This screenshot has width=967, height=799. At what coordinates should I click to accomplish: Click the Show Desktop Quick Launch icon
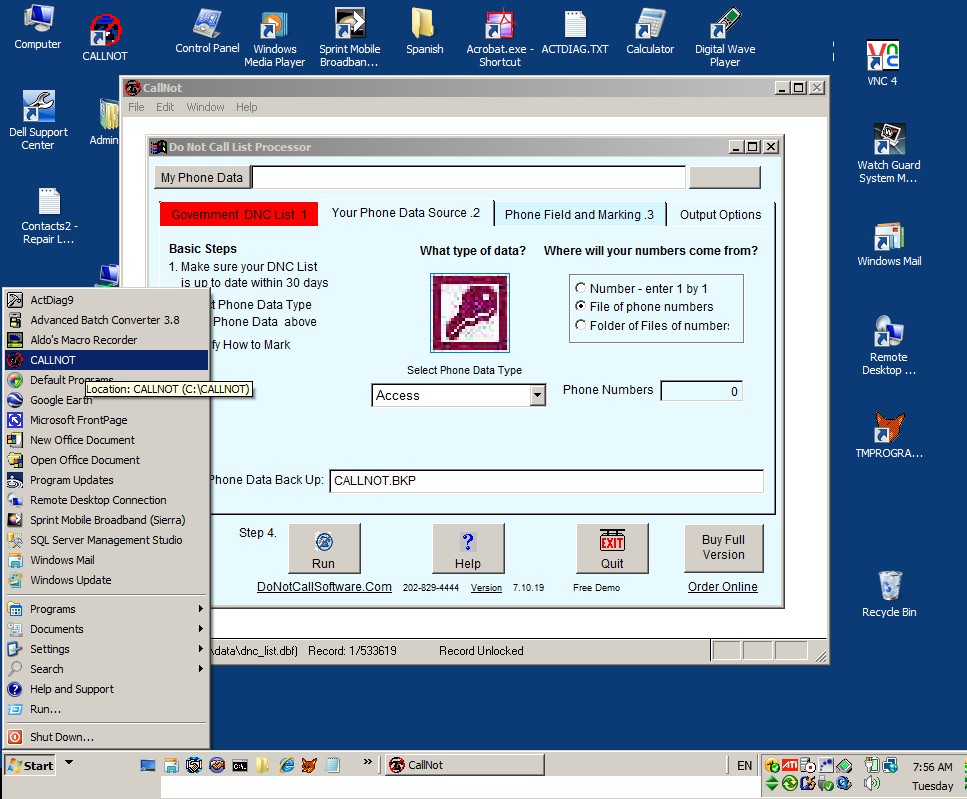[x=148, y=766]
